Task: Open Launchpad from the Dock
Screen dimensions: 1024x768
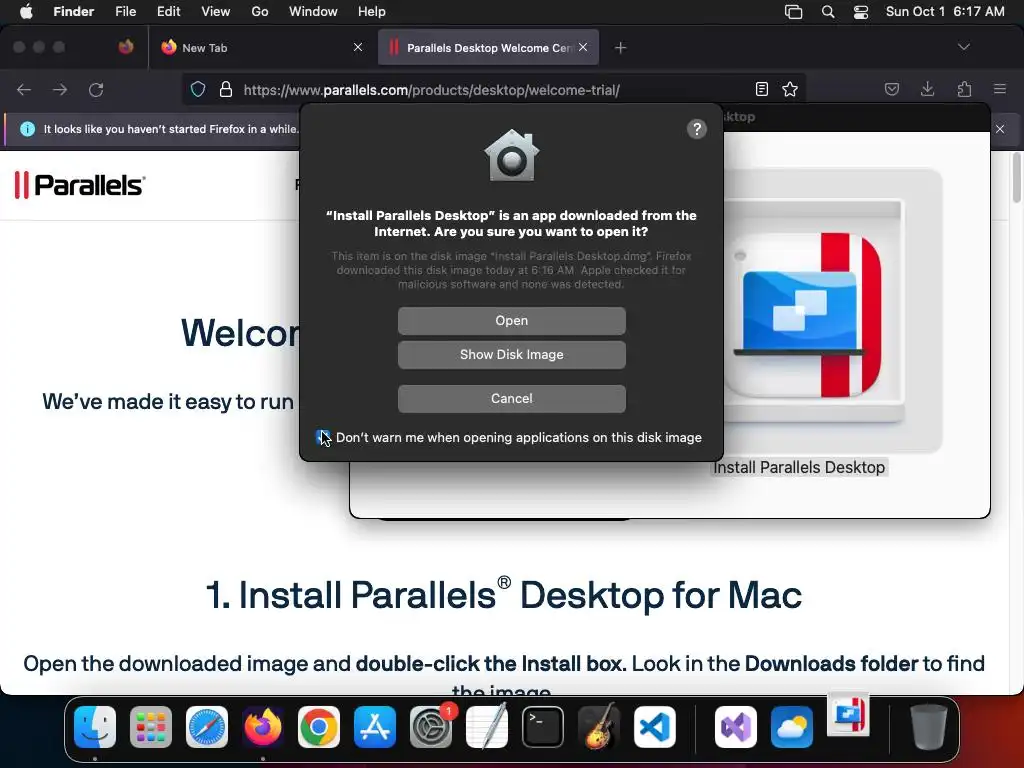Action: (x=151, y=727)
